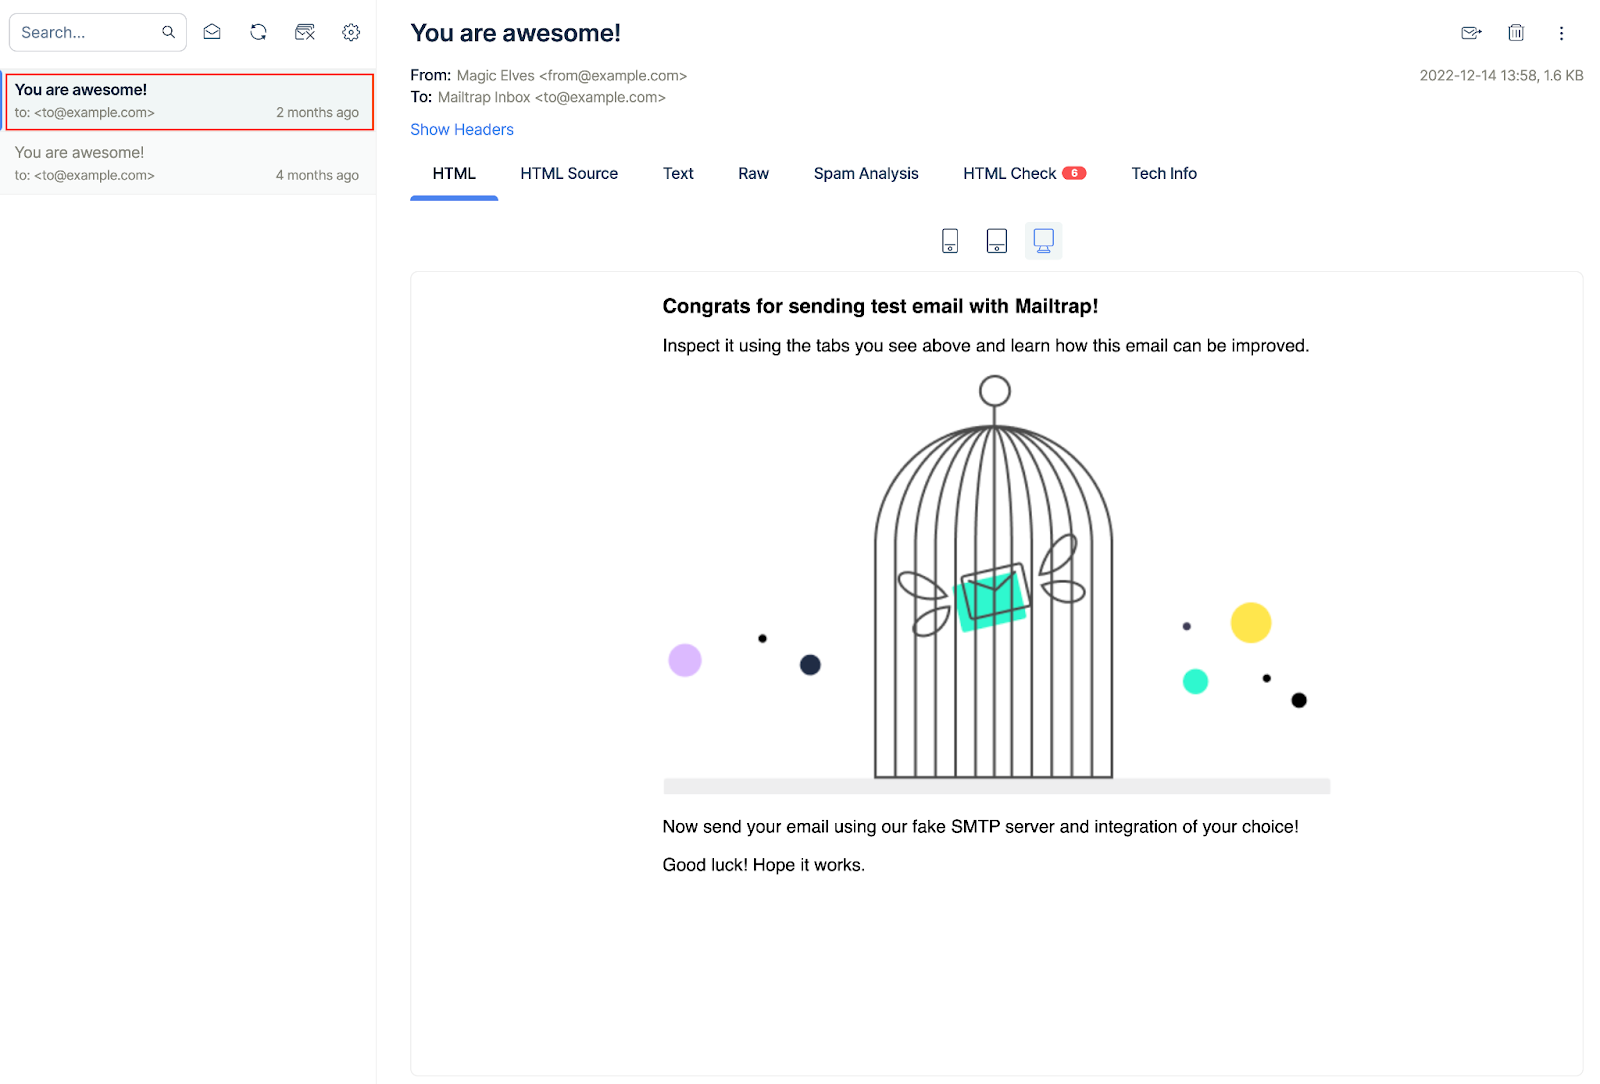The width and height of the screenshot is (1600, 1084).
Task: Switch preview to mobile view
Action: tap(949, 240)
